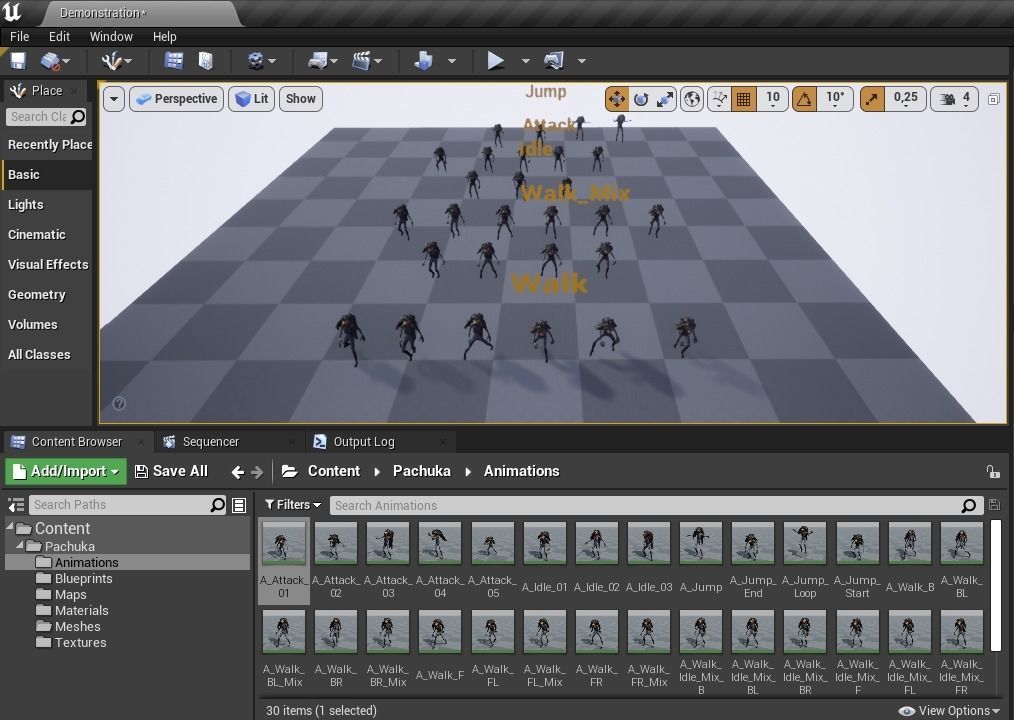Go forward in Content Browser history

point(257,473)
